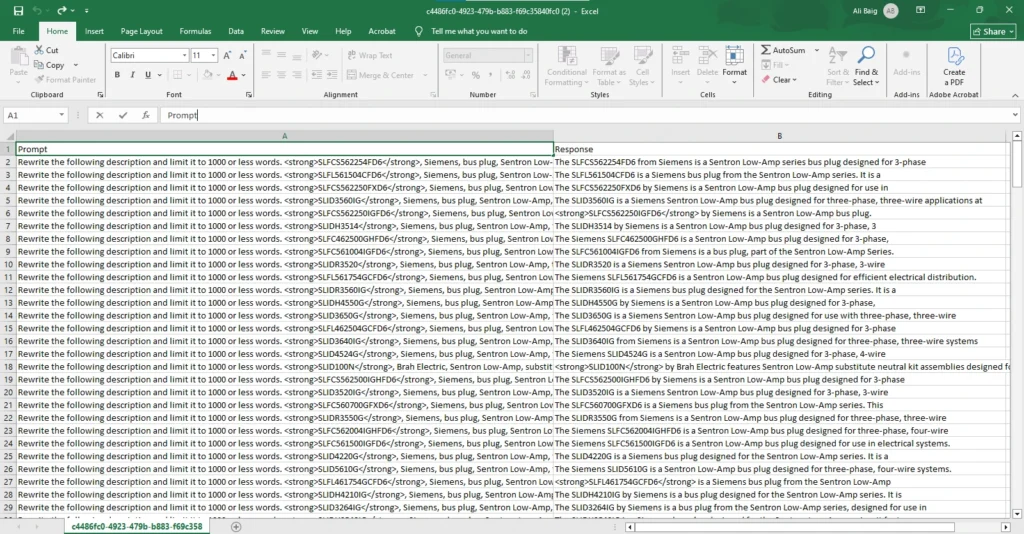Viewport: 1024px width, 534px height.
Task: Select column A header
Action: click(284, 136)
